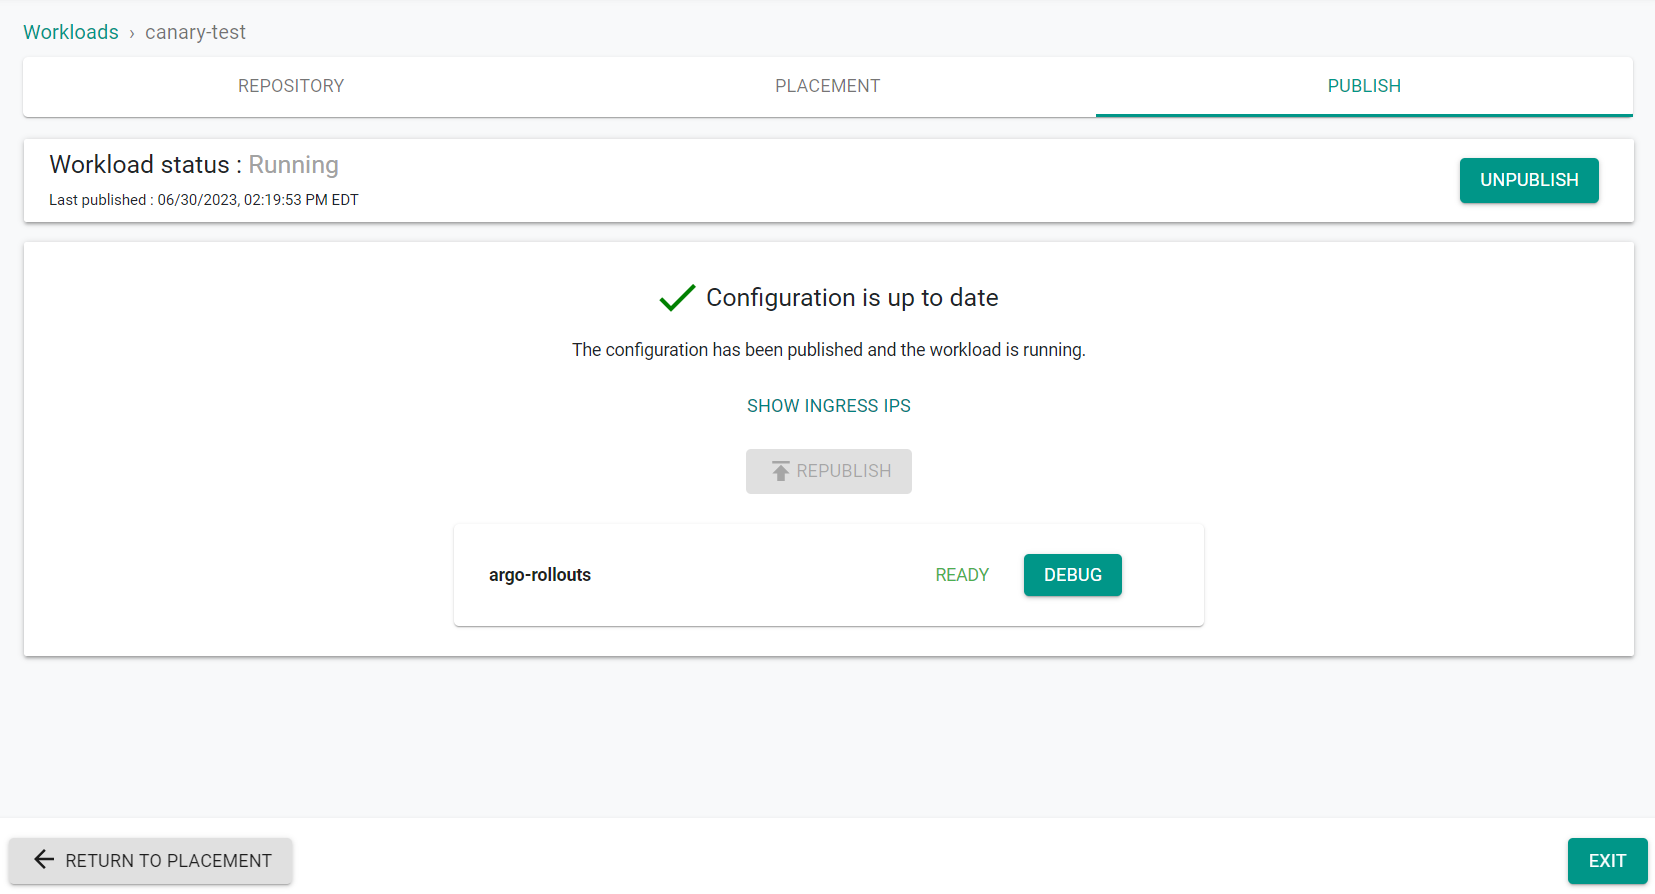Exit the workload wizard
Viewport: 1655px width, 894px height.
point(1606,861)
